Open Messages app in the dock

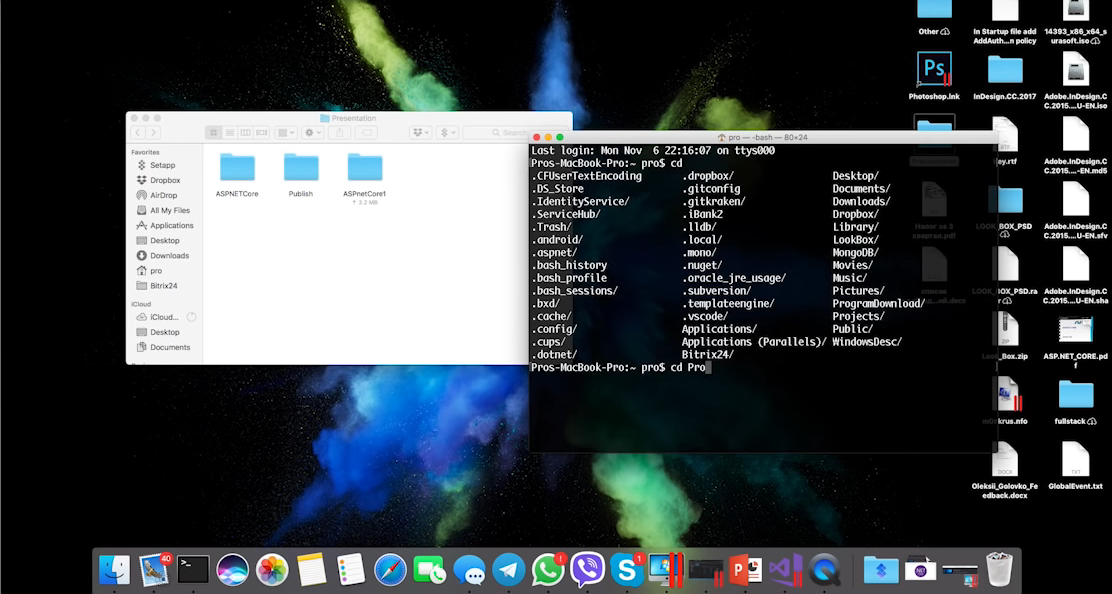tap(469, 569)
